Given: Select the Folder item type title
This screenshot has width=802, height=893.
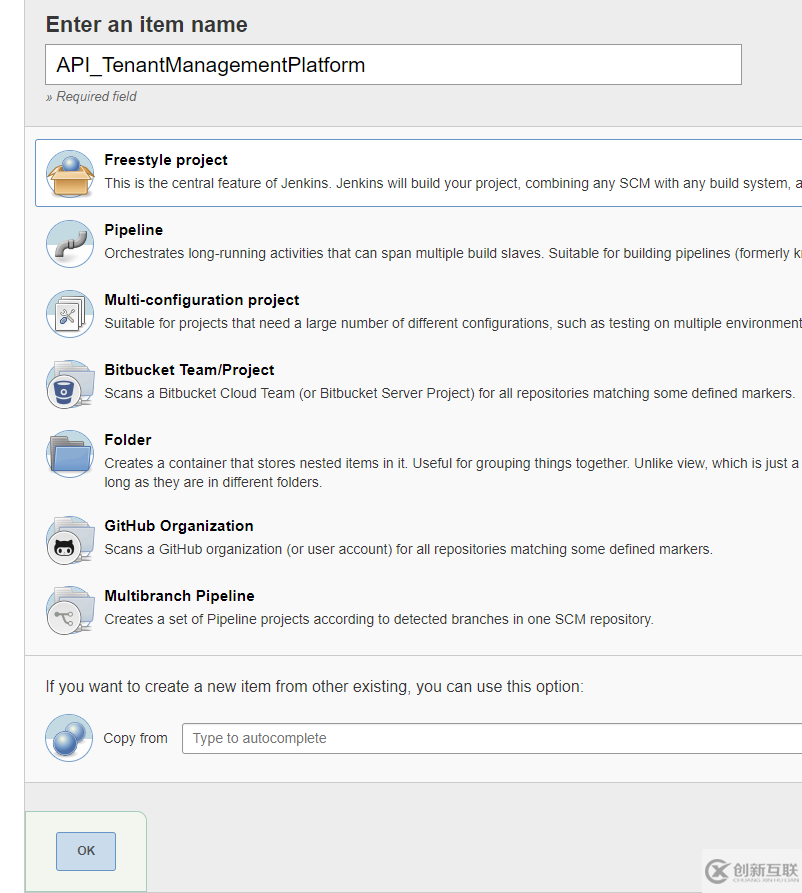Looking at the screenshot, I should tap(128, 440).
